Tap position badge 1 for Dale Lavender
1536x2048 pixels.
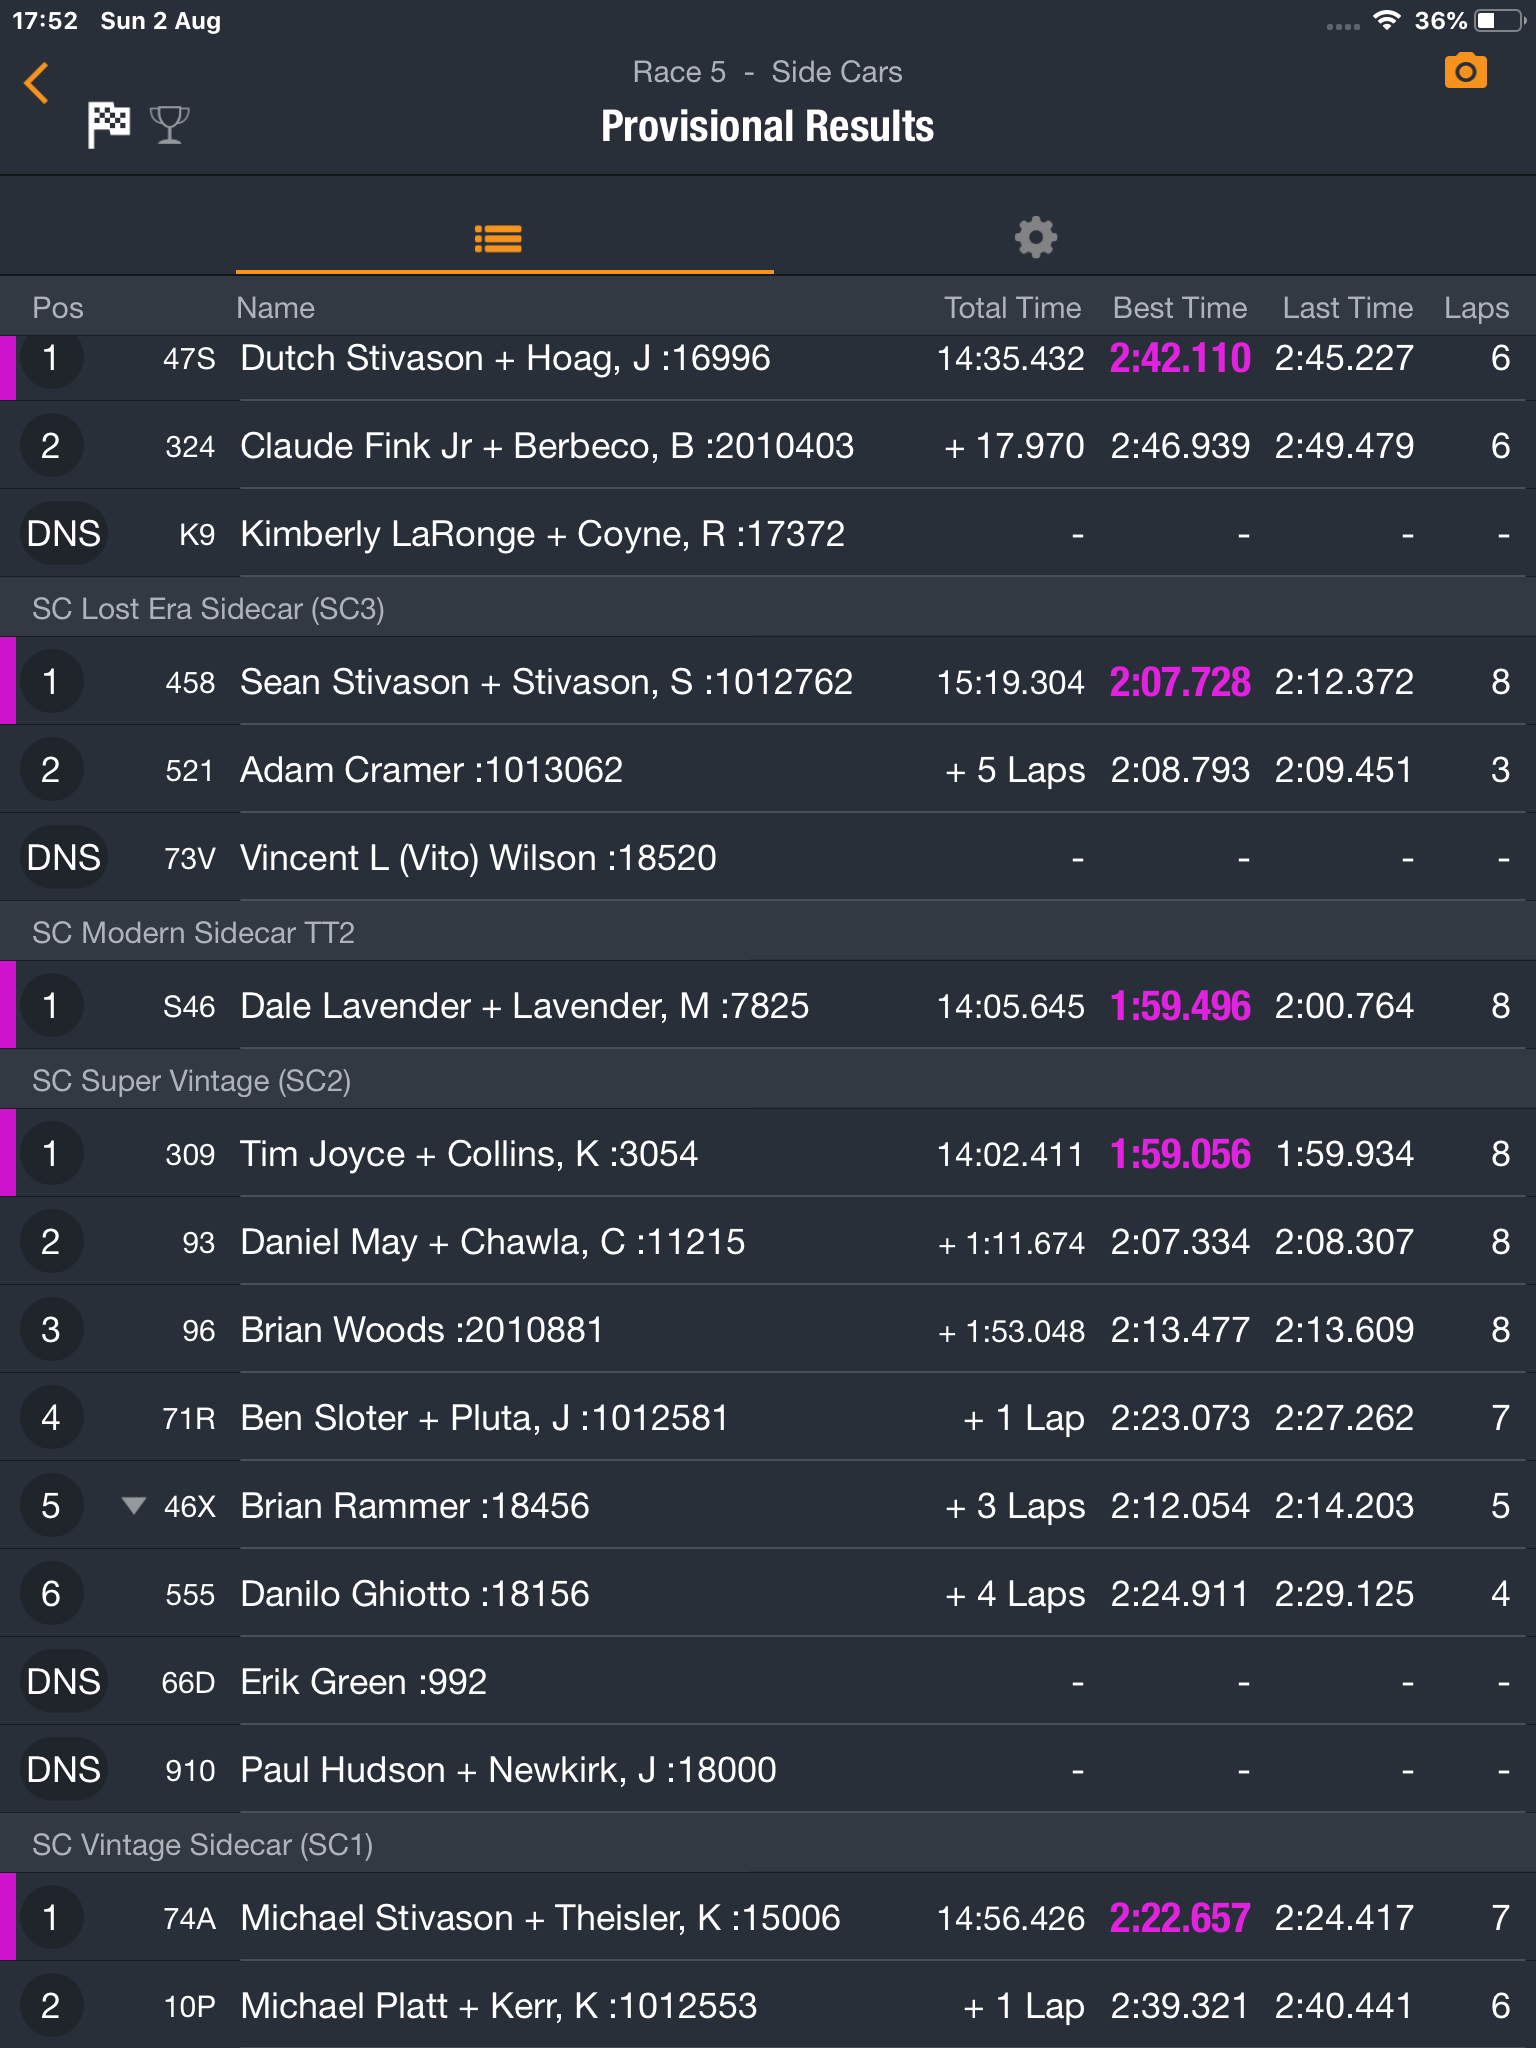click(51, 1005)
